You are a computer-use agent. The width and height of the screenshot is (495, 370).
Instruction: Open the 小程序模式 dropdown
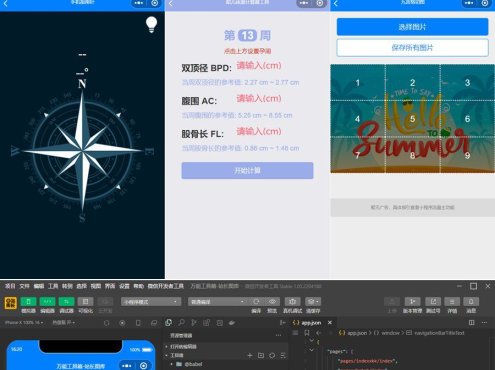click(x=151, y=302)
